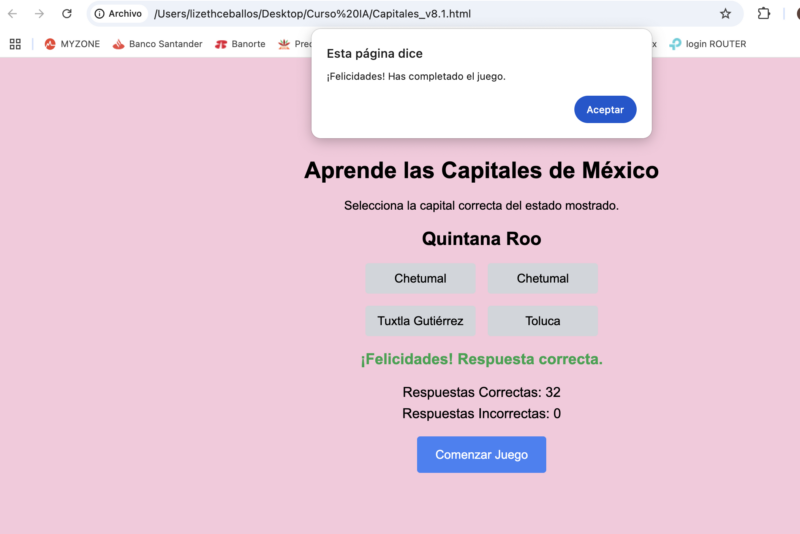Open the Extensions puzzle icon

(x=764, y=14)
